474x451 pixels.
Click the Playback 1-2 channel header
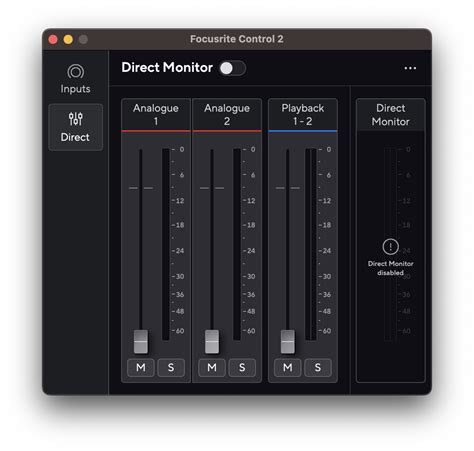pos(303,114)
